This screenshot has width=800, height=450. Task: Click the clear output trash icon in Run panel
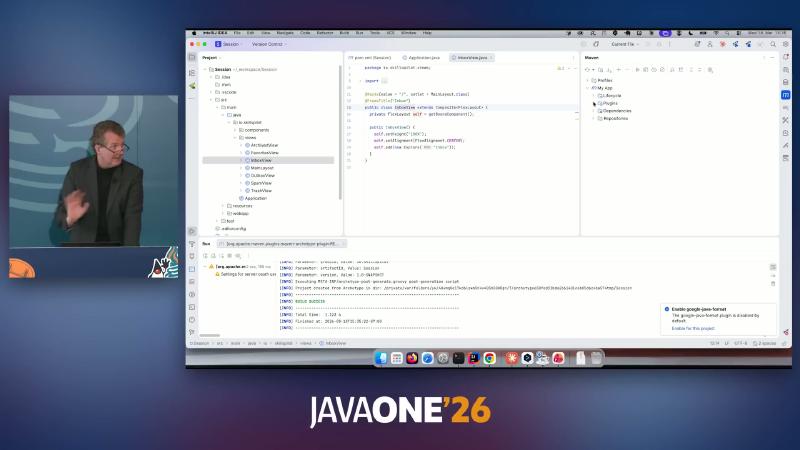(773, 284)
